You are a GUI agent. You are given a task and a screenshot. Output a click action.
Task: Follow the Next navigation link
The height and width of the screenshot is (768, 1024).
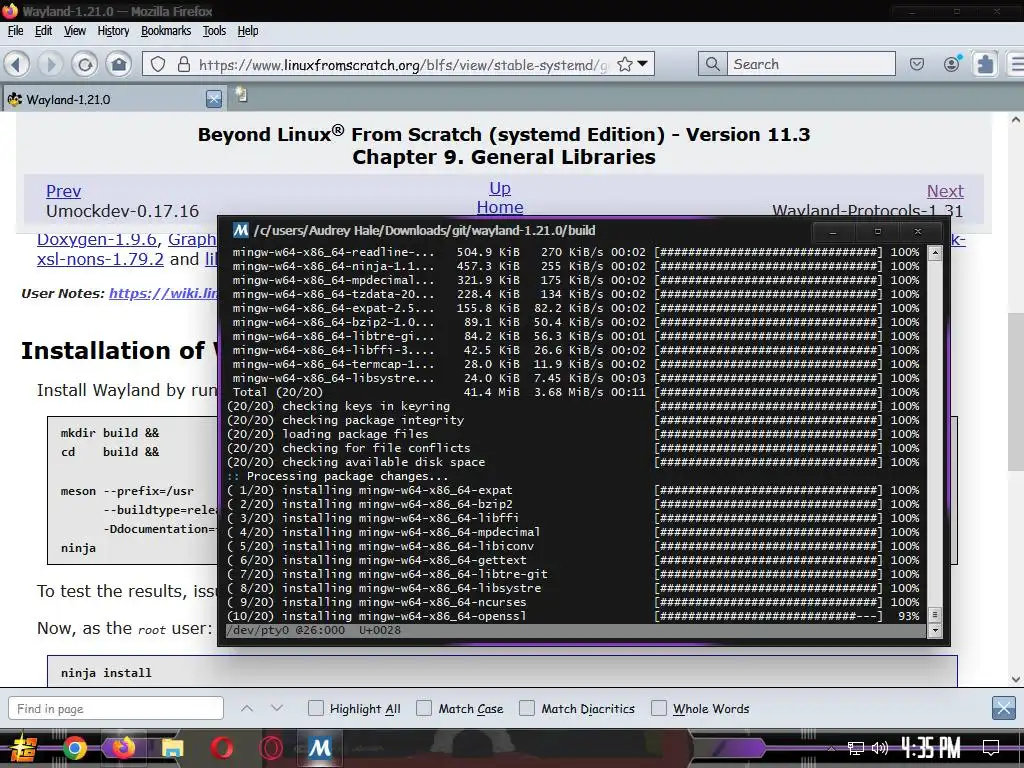[x=945, y=191]
